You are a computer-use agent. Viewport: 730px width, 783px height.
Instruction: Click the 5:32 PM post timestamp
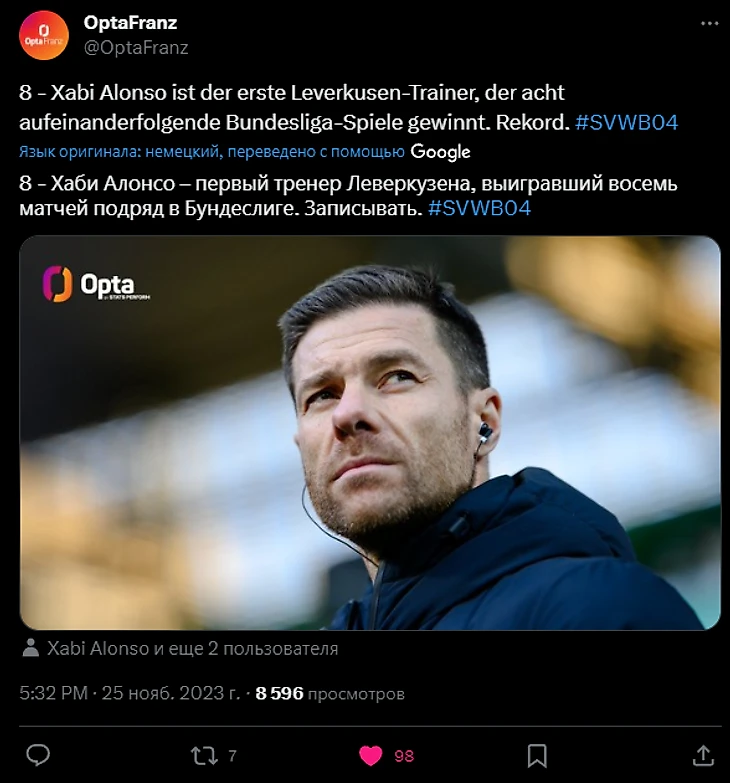click(x=54, y=693)
